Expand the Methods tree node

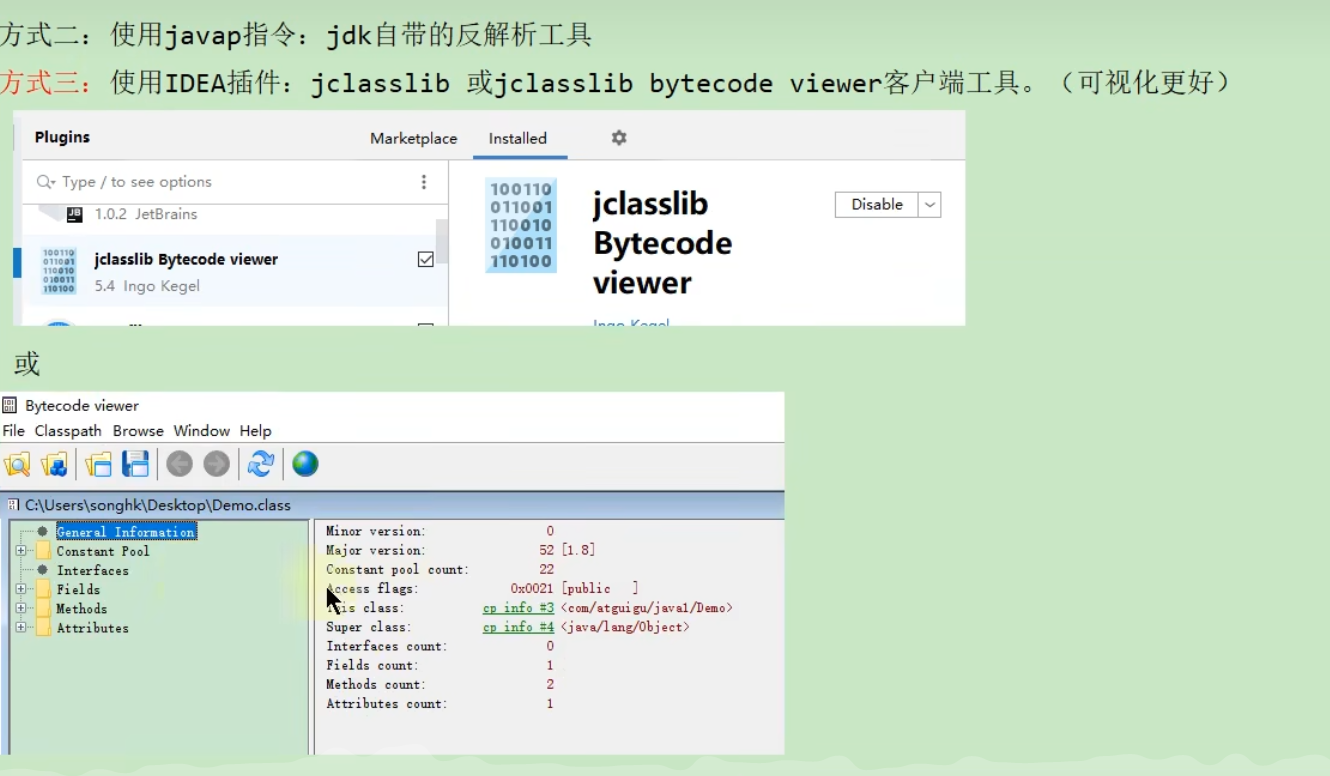(21, 608)
